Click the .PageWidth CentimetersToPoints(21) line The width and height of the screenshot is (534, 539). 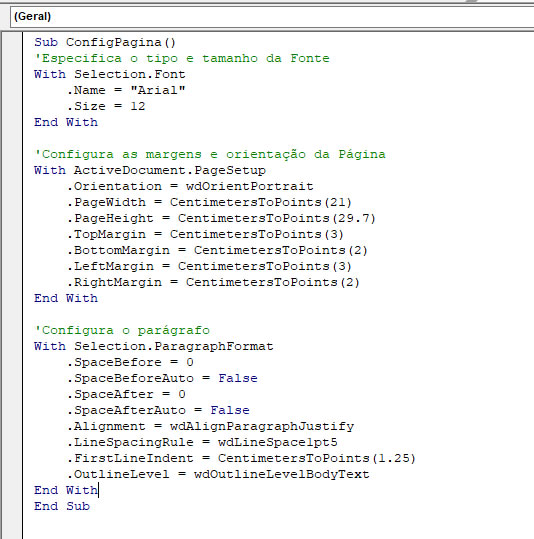click(x=209, y=202)
